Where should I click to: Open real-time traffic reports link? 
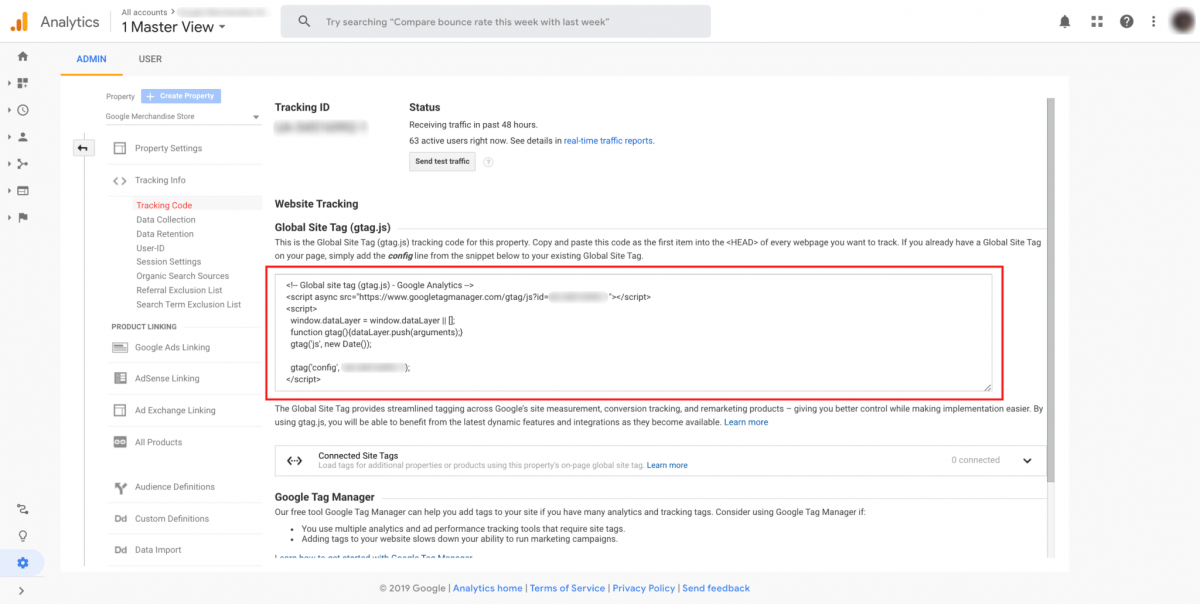(609, 141)
